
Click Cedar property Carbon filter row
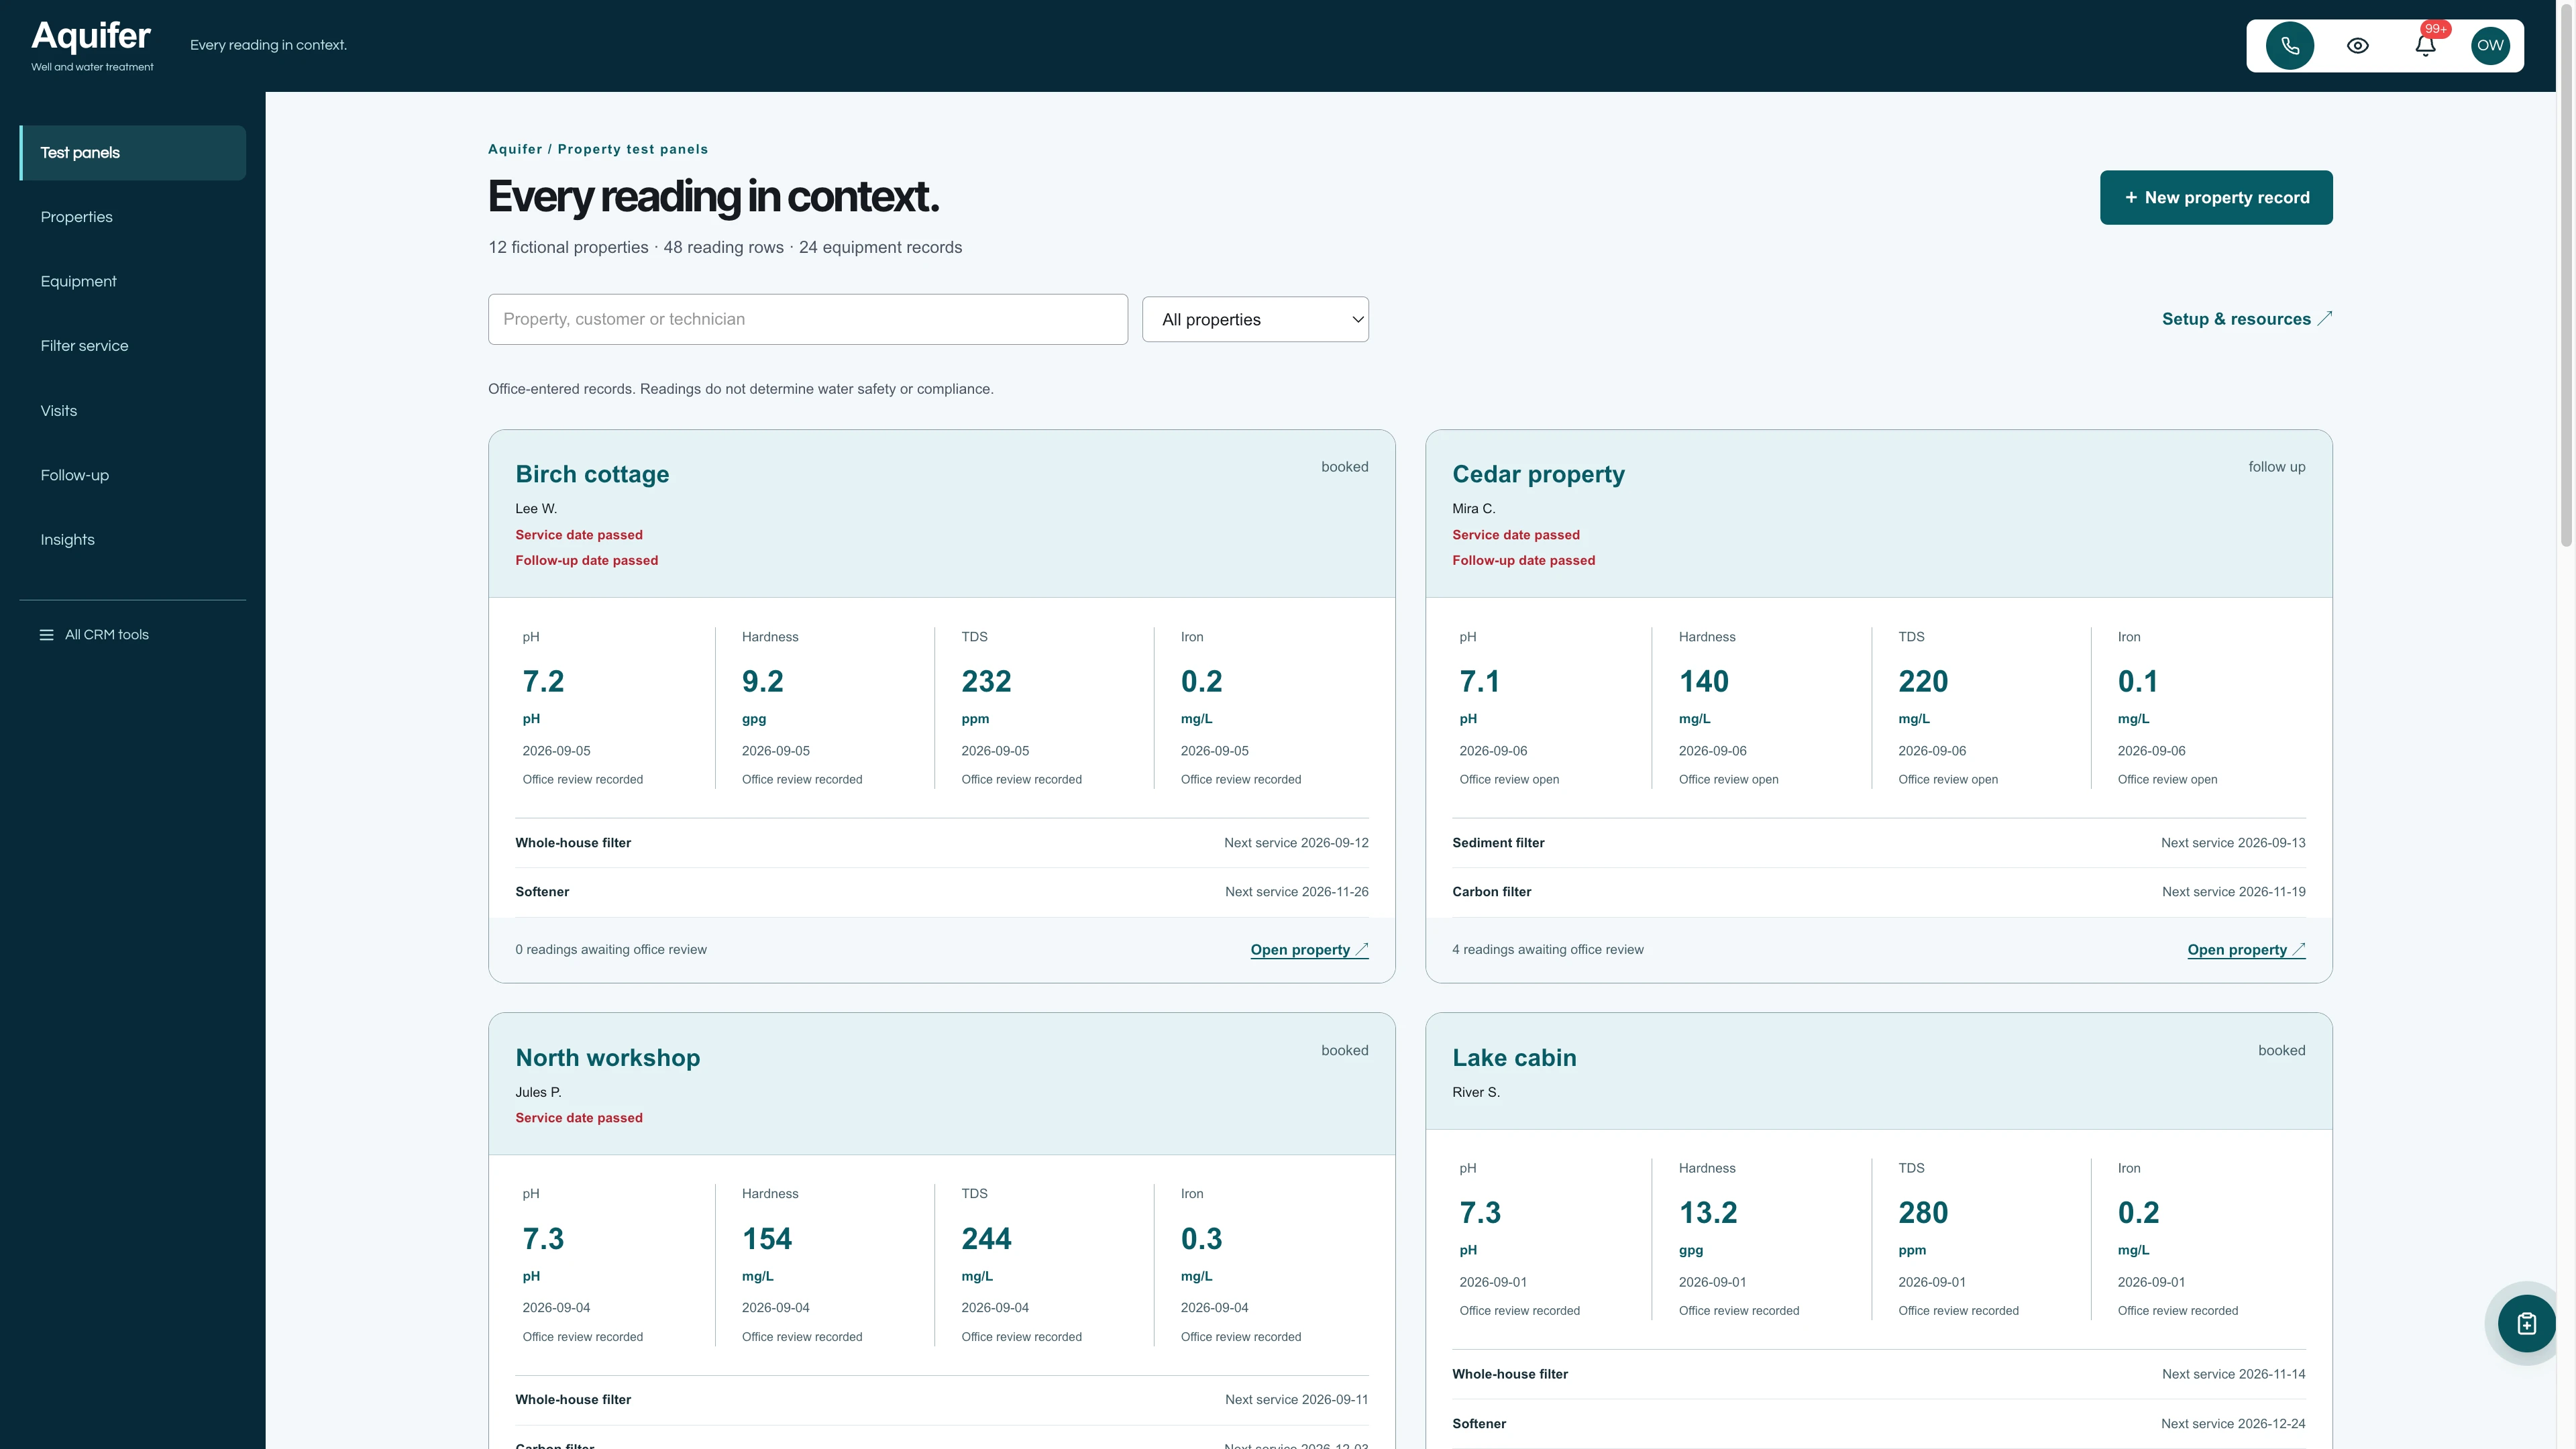coord(1878,892)
